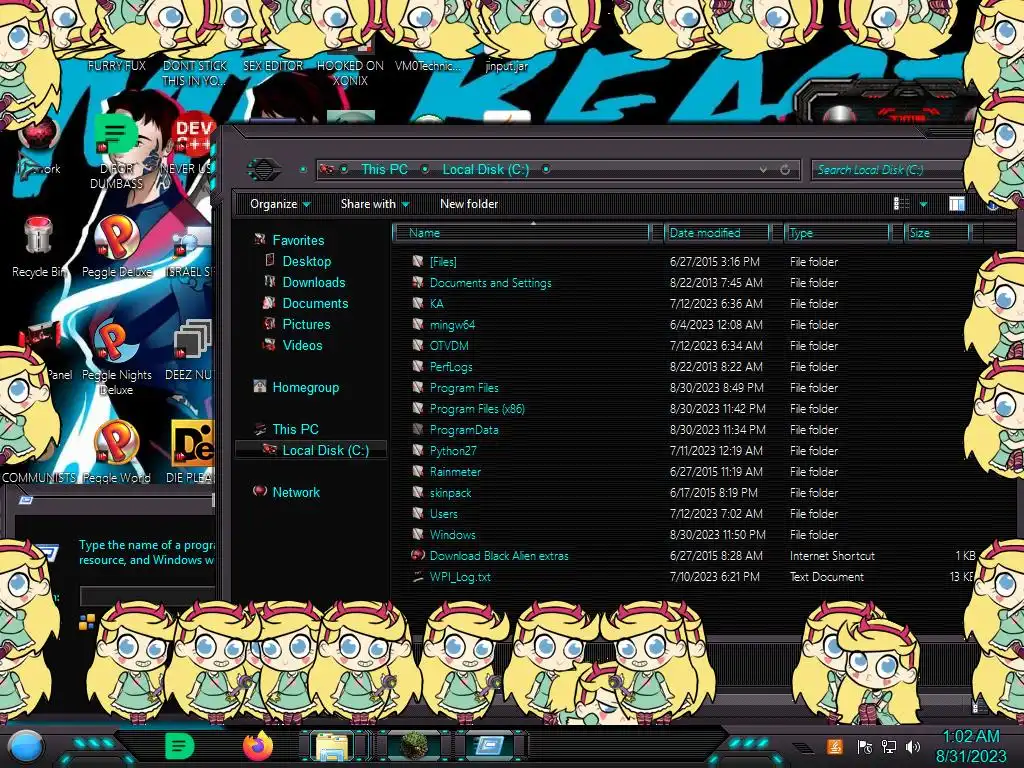
Task: Select the Program Files (x86) folder
Action: pos(477,409)
